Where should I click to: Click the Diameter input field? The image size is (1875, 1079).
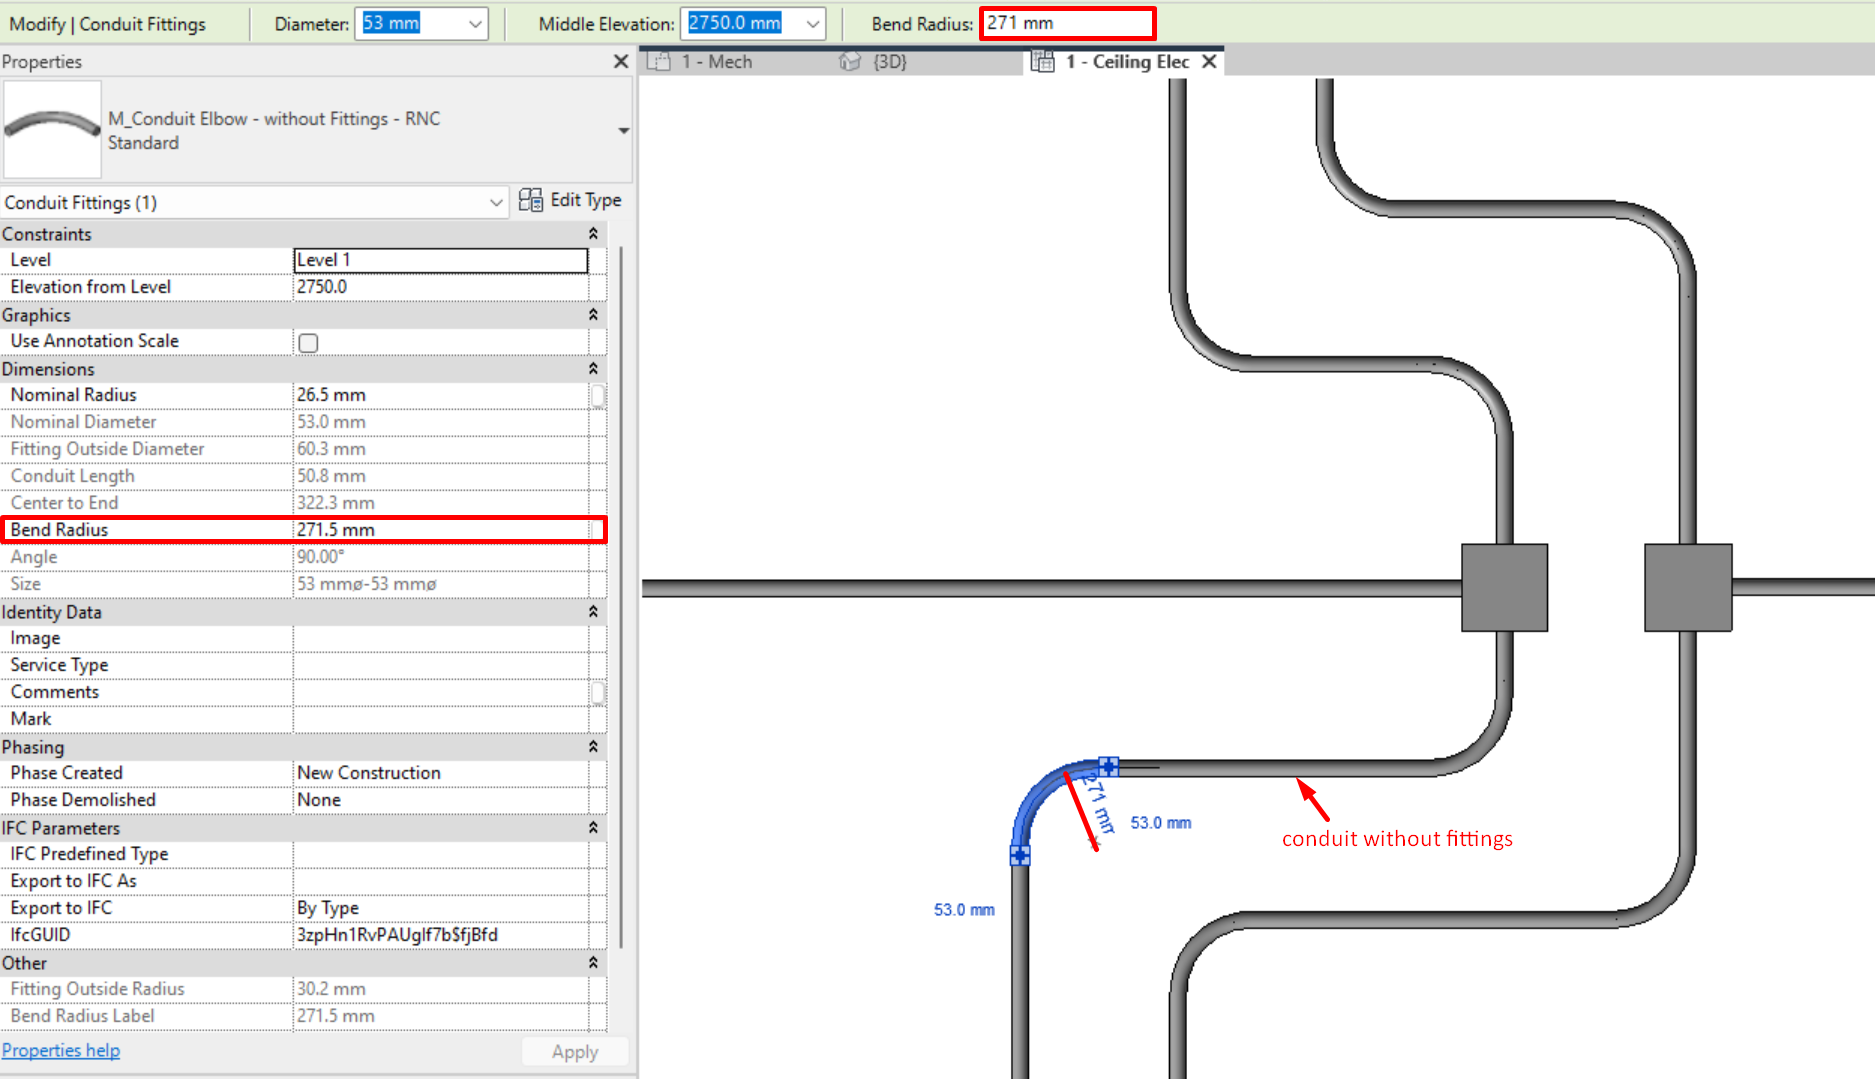[x=410, y=24]
